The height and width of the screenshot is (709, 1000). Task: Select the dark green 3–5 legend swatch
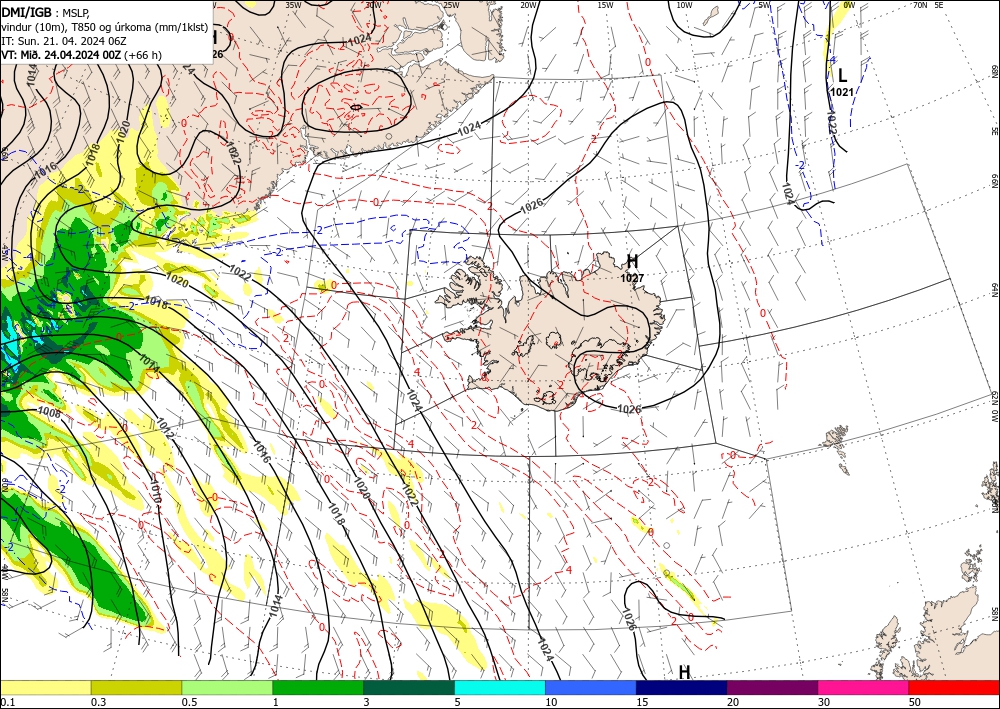409,687
